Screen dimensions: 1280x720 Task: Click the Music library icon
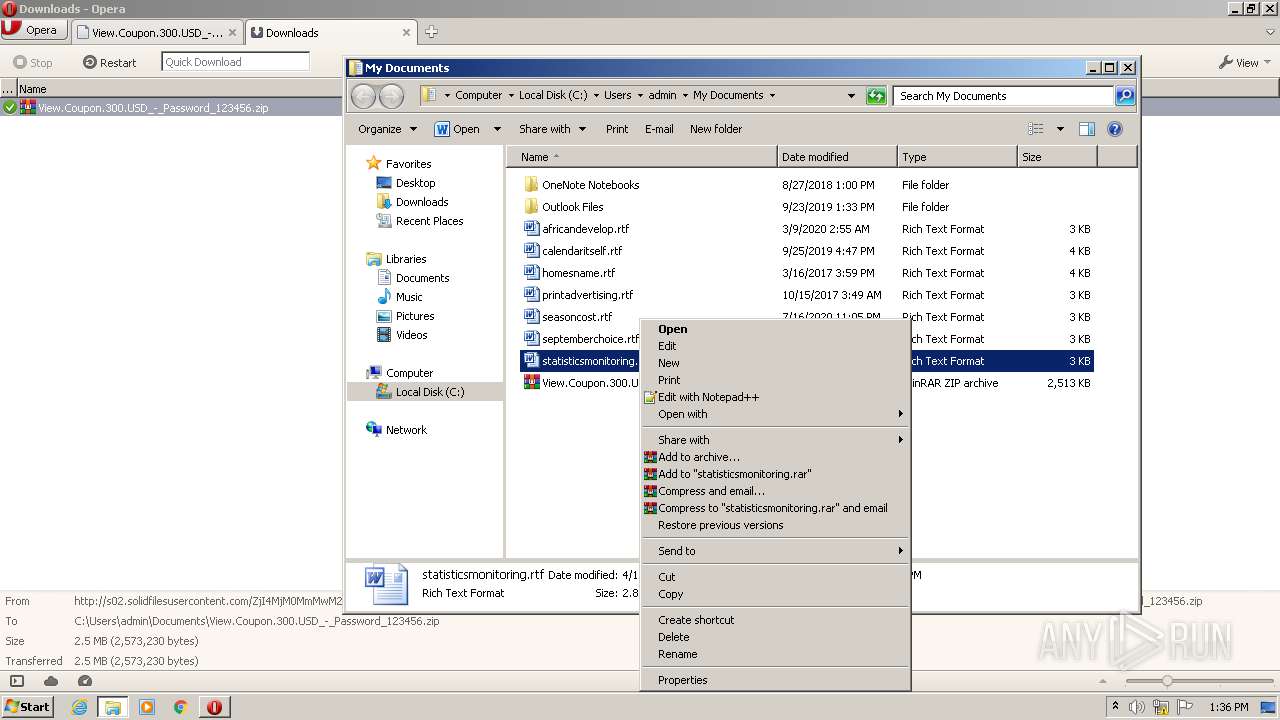point(384,297)
